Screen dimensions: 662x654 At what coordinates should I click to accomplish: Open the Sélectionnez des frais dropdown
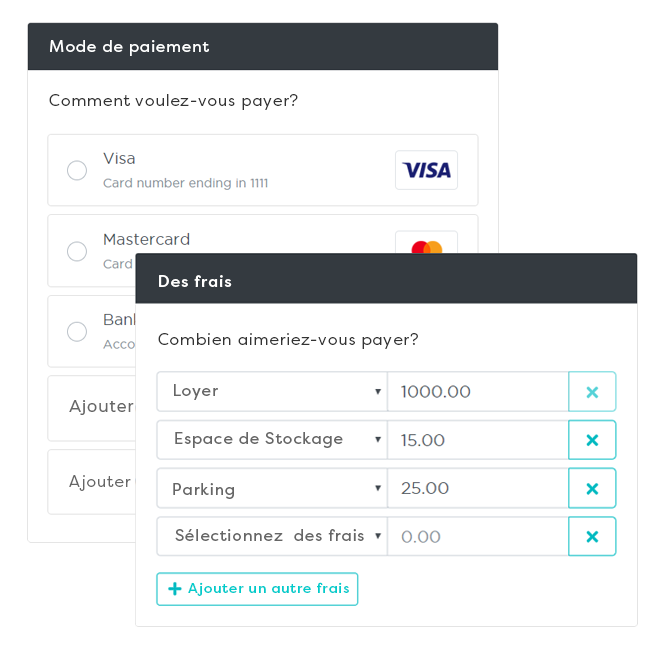pos(271,537)
